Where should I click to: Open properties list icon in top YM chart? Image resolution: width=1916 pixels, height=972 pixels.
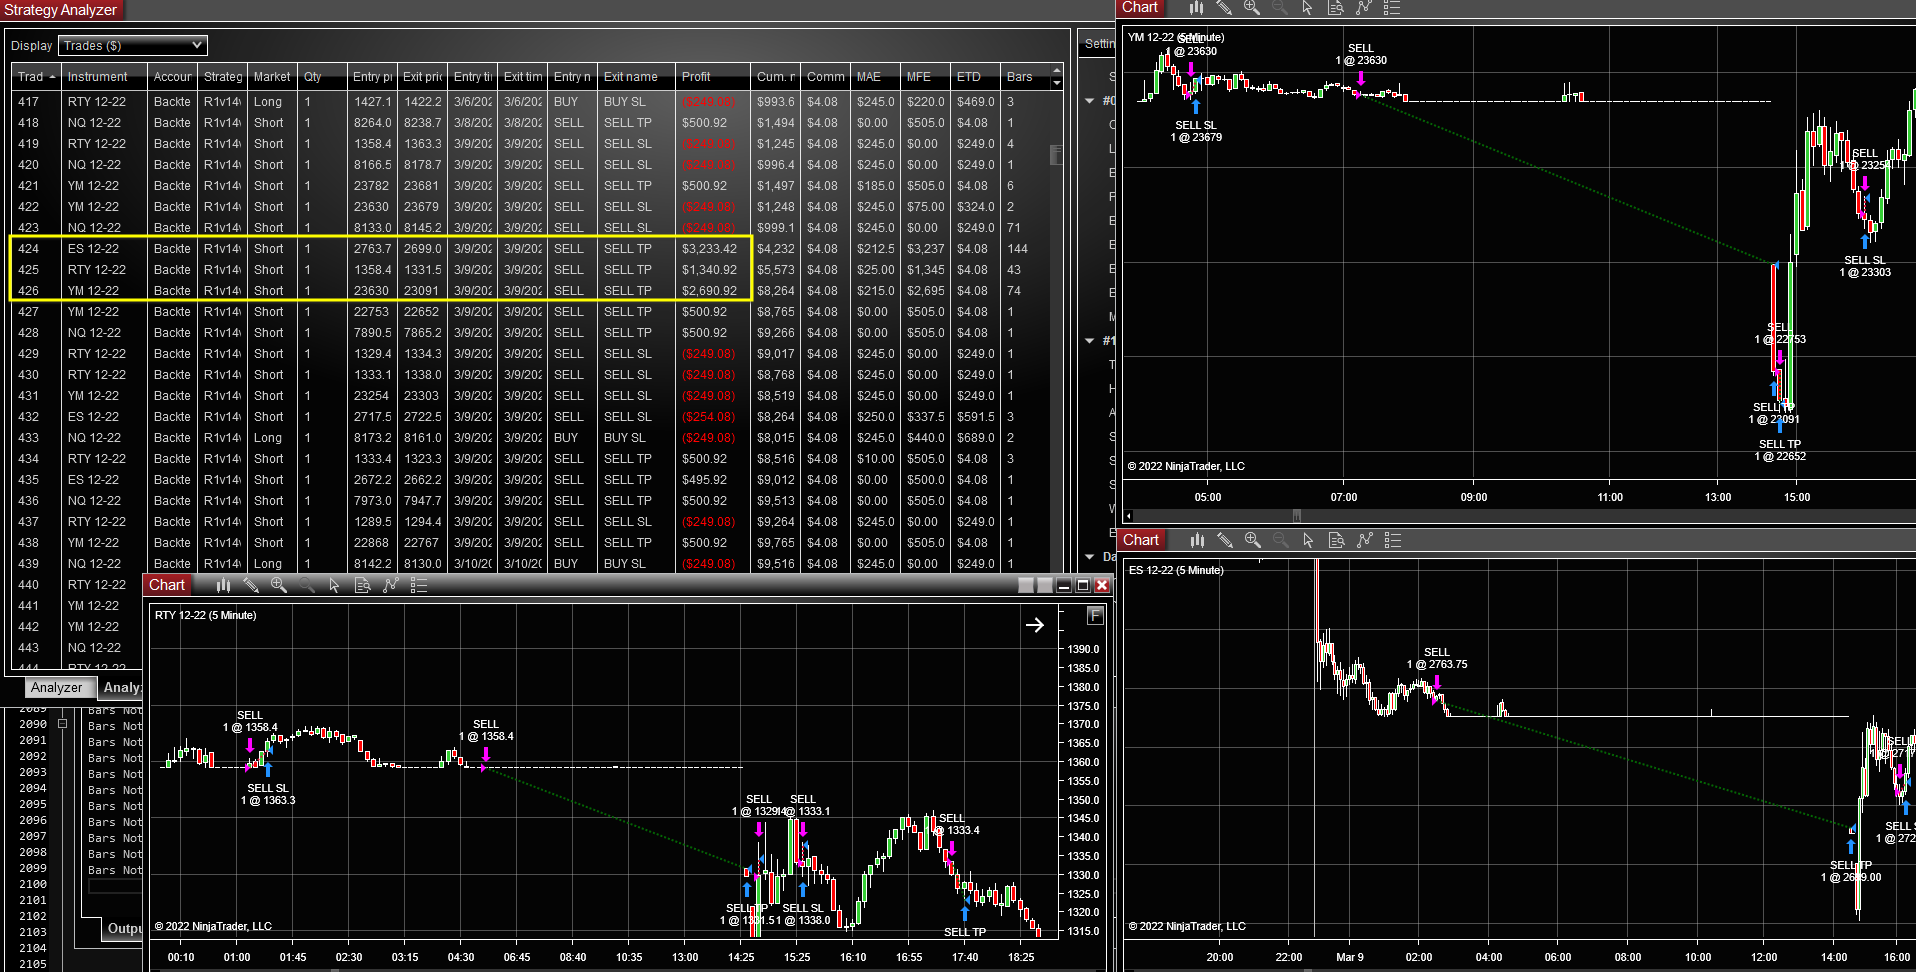click(1391, 8)
